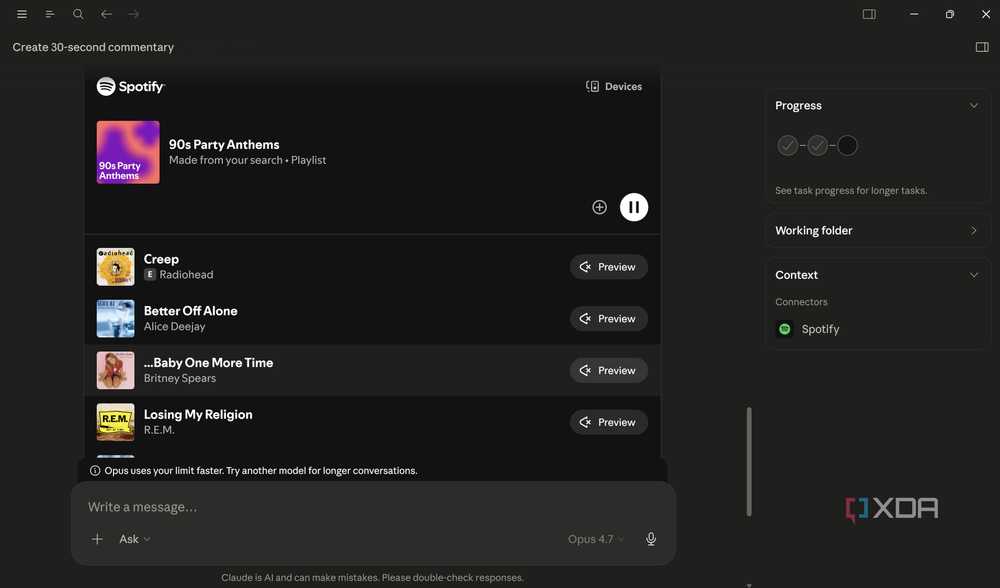Open the Opus 4.7 model selector
1000x588 pixels.
(596, 539)
